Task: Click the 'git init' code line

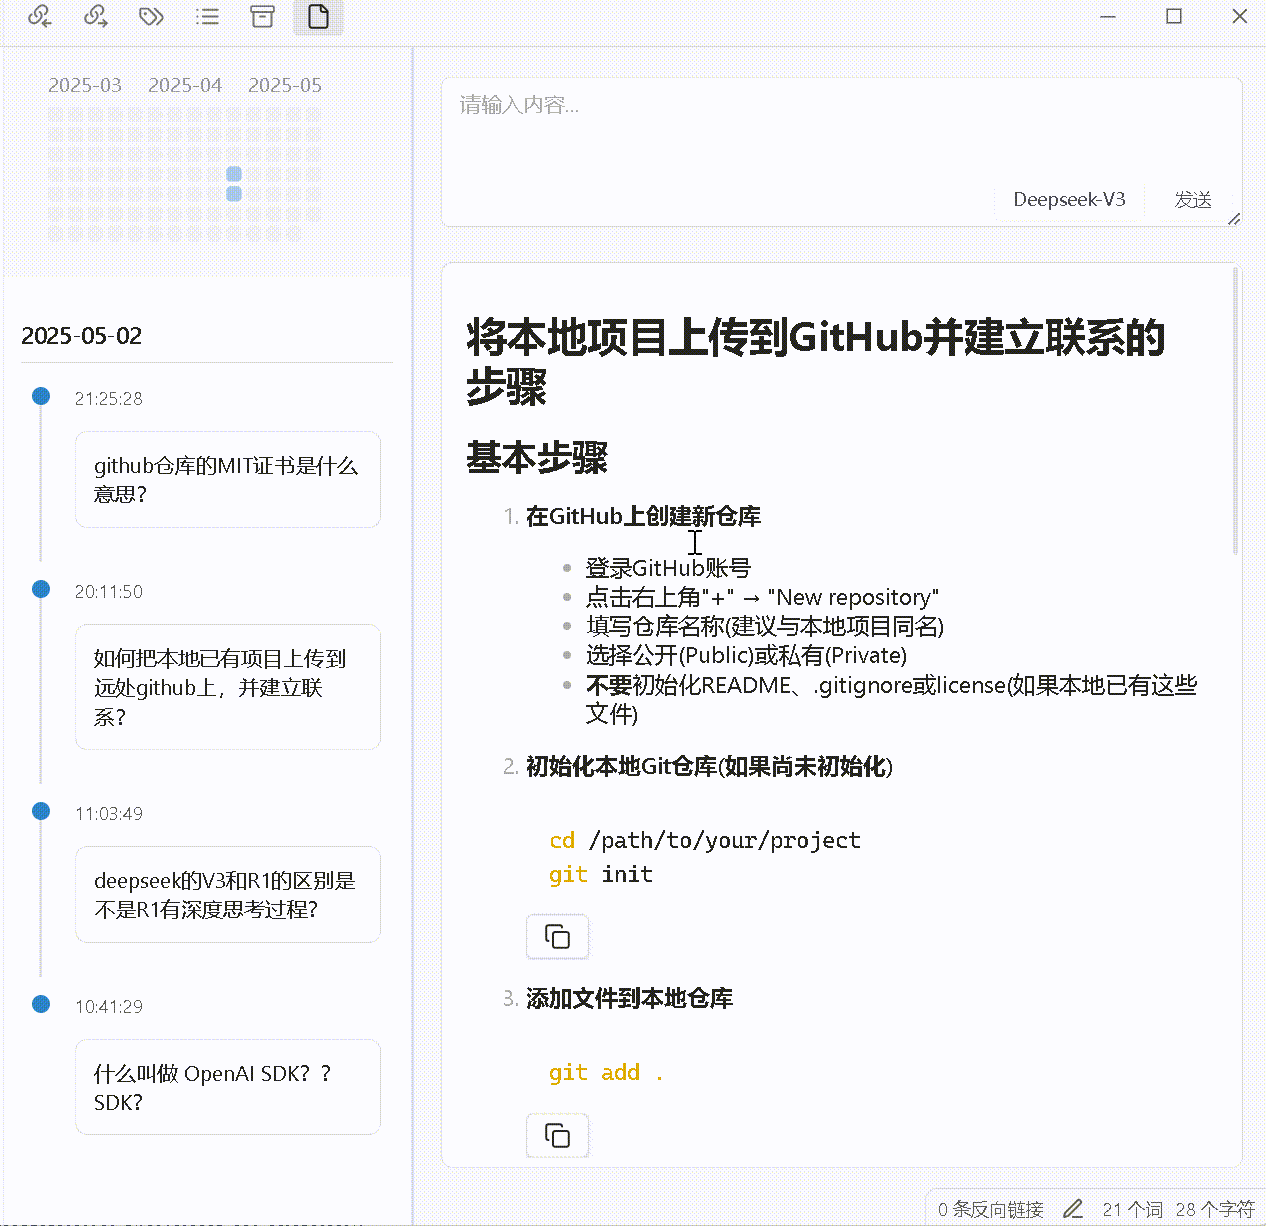Action: click(x=600, y=875)
